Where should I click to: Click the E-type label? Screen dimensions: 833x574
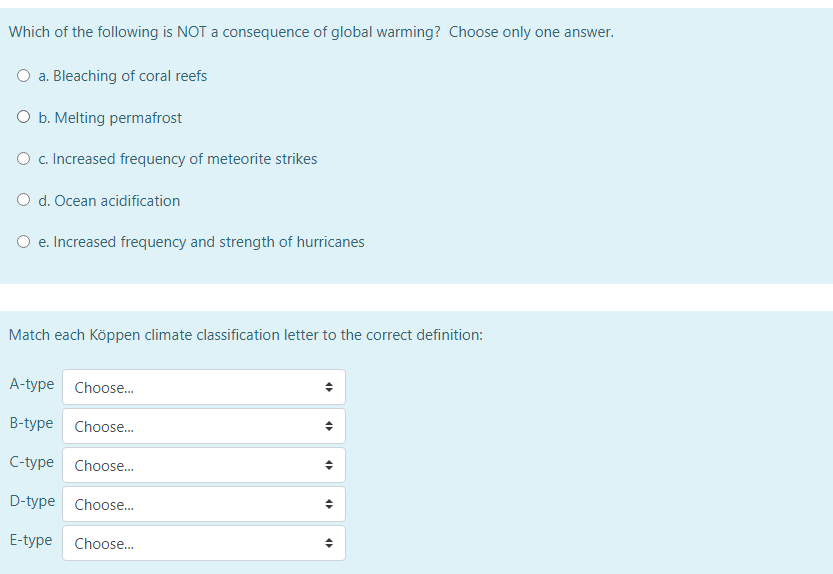point(31,540)
